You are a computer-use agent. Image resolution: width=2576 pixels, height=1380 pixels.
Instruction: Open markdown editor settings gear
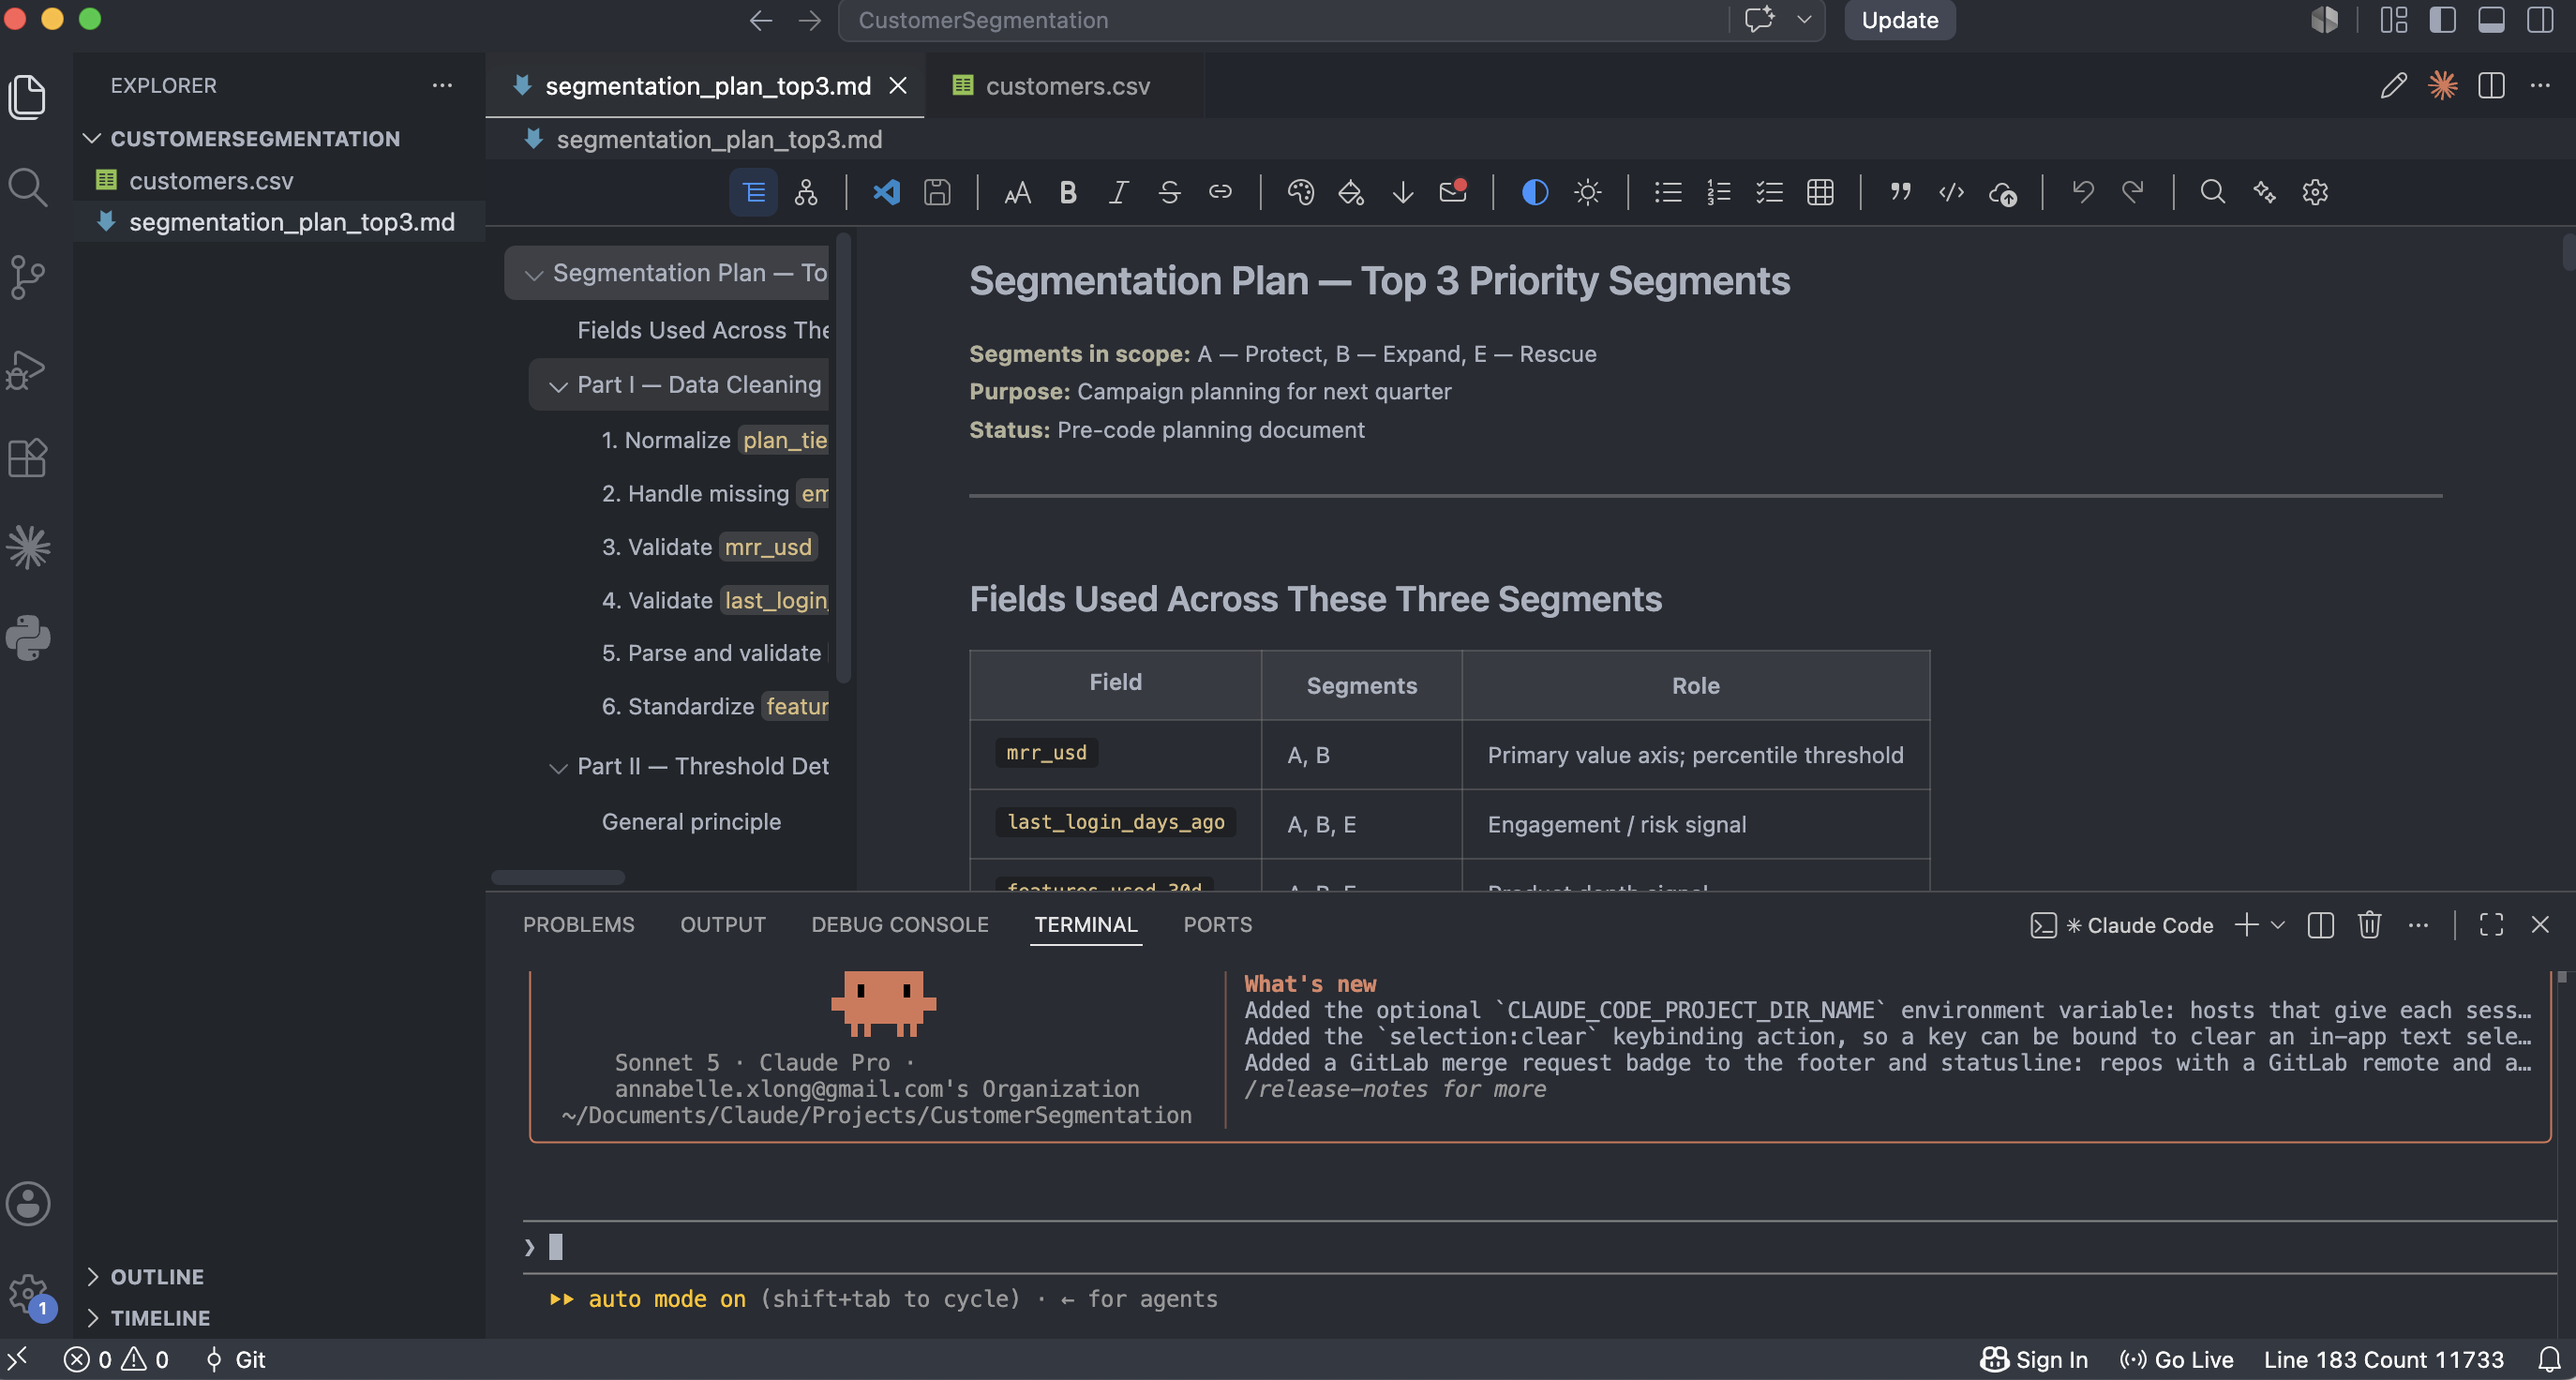(x=2315, y=192)
